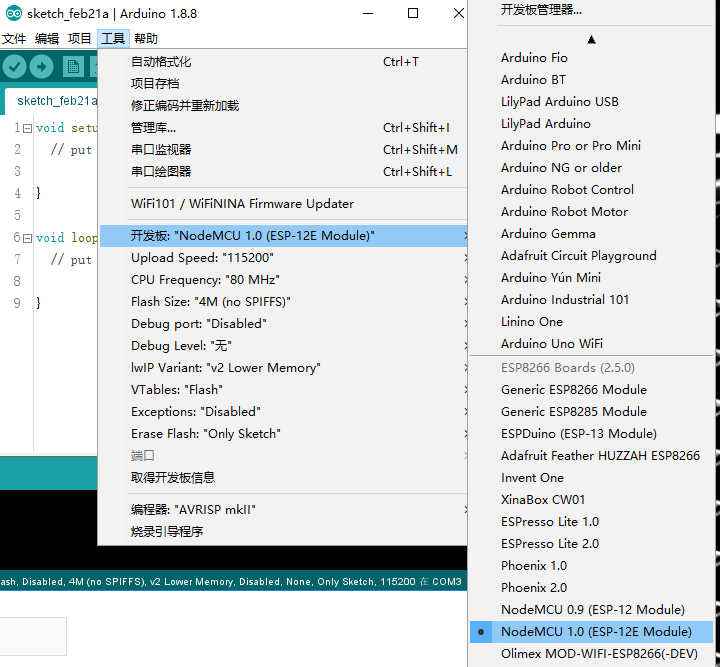Select Adafruit Circuit Playground board
Image resolution: width=720 pixels, height=667 pixels.
[591, 256]
